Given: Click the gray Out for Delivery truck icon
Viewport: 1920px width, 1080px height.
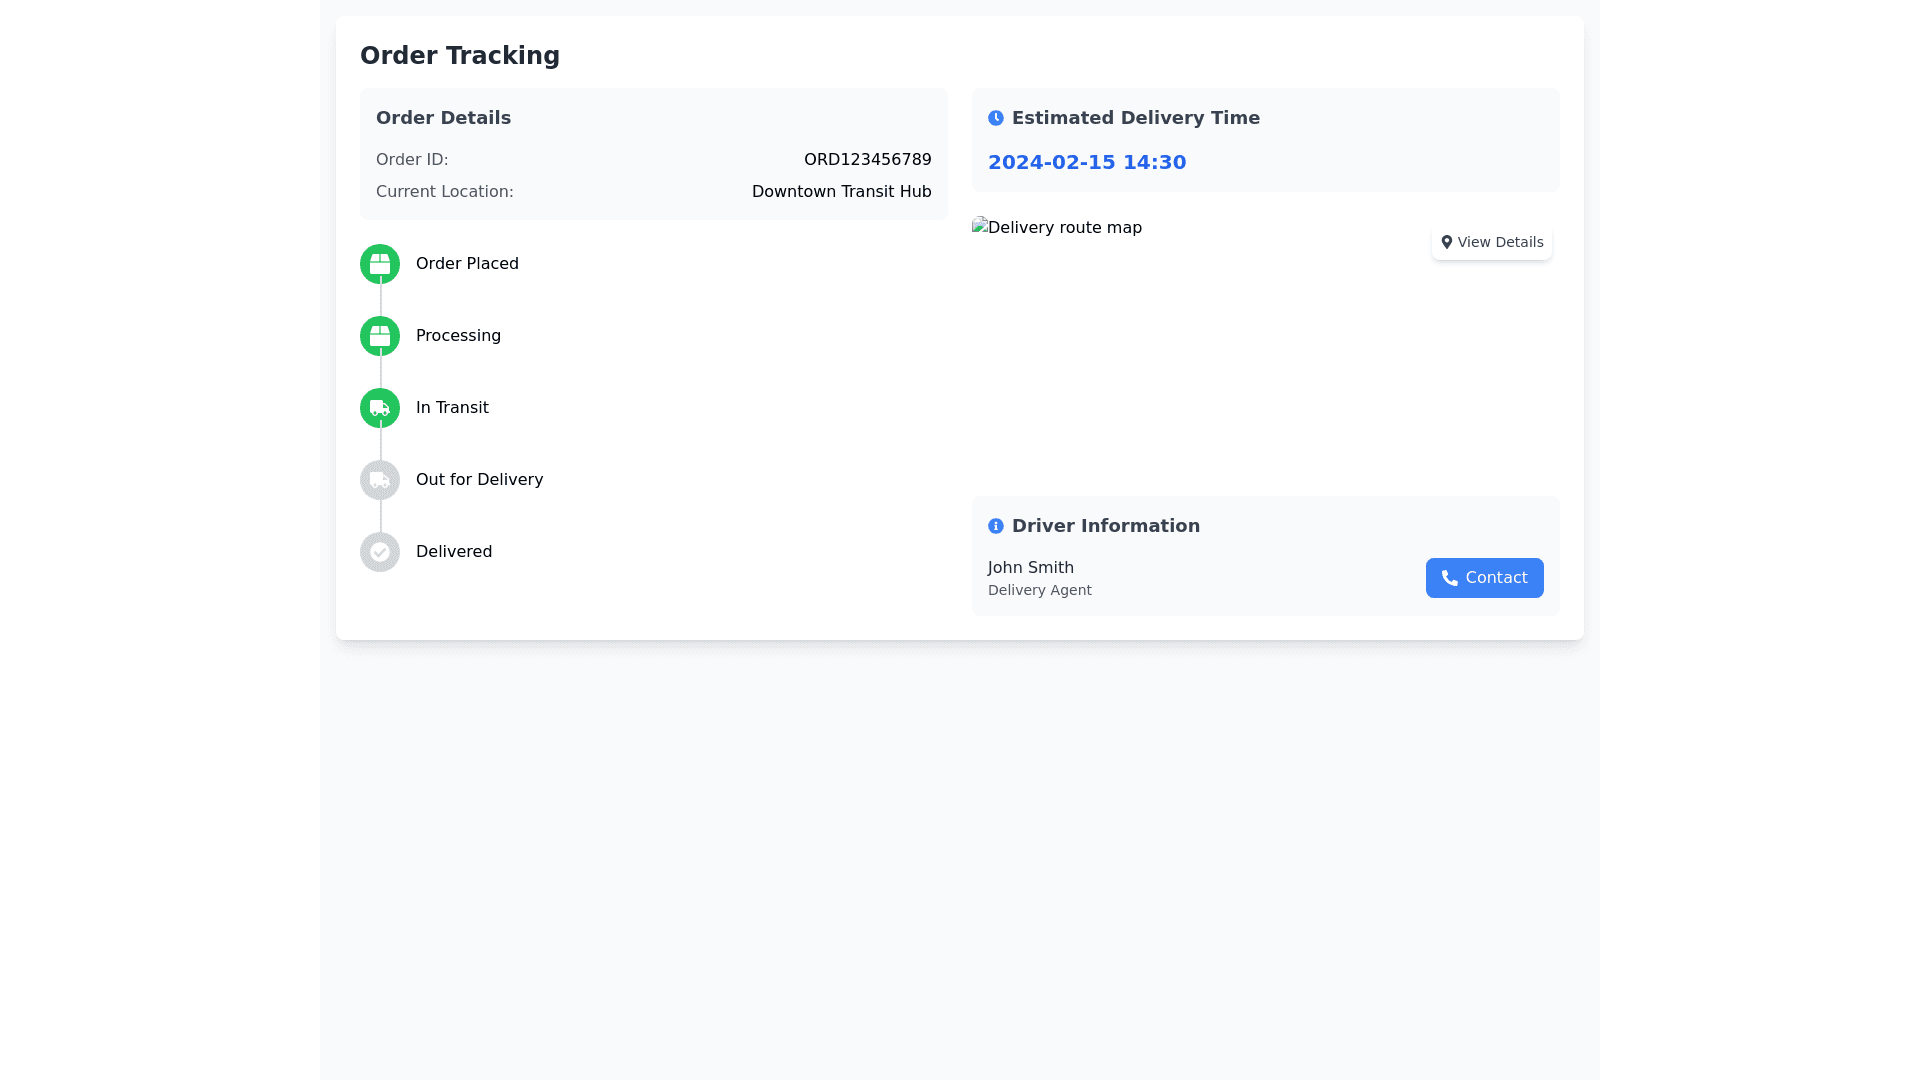Looking at the screenshot, I should (x=380, y=480).
